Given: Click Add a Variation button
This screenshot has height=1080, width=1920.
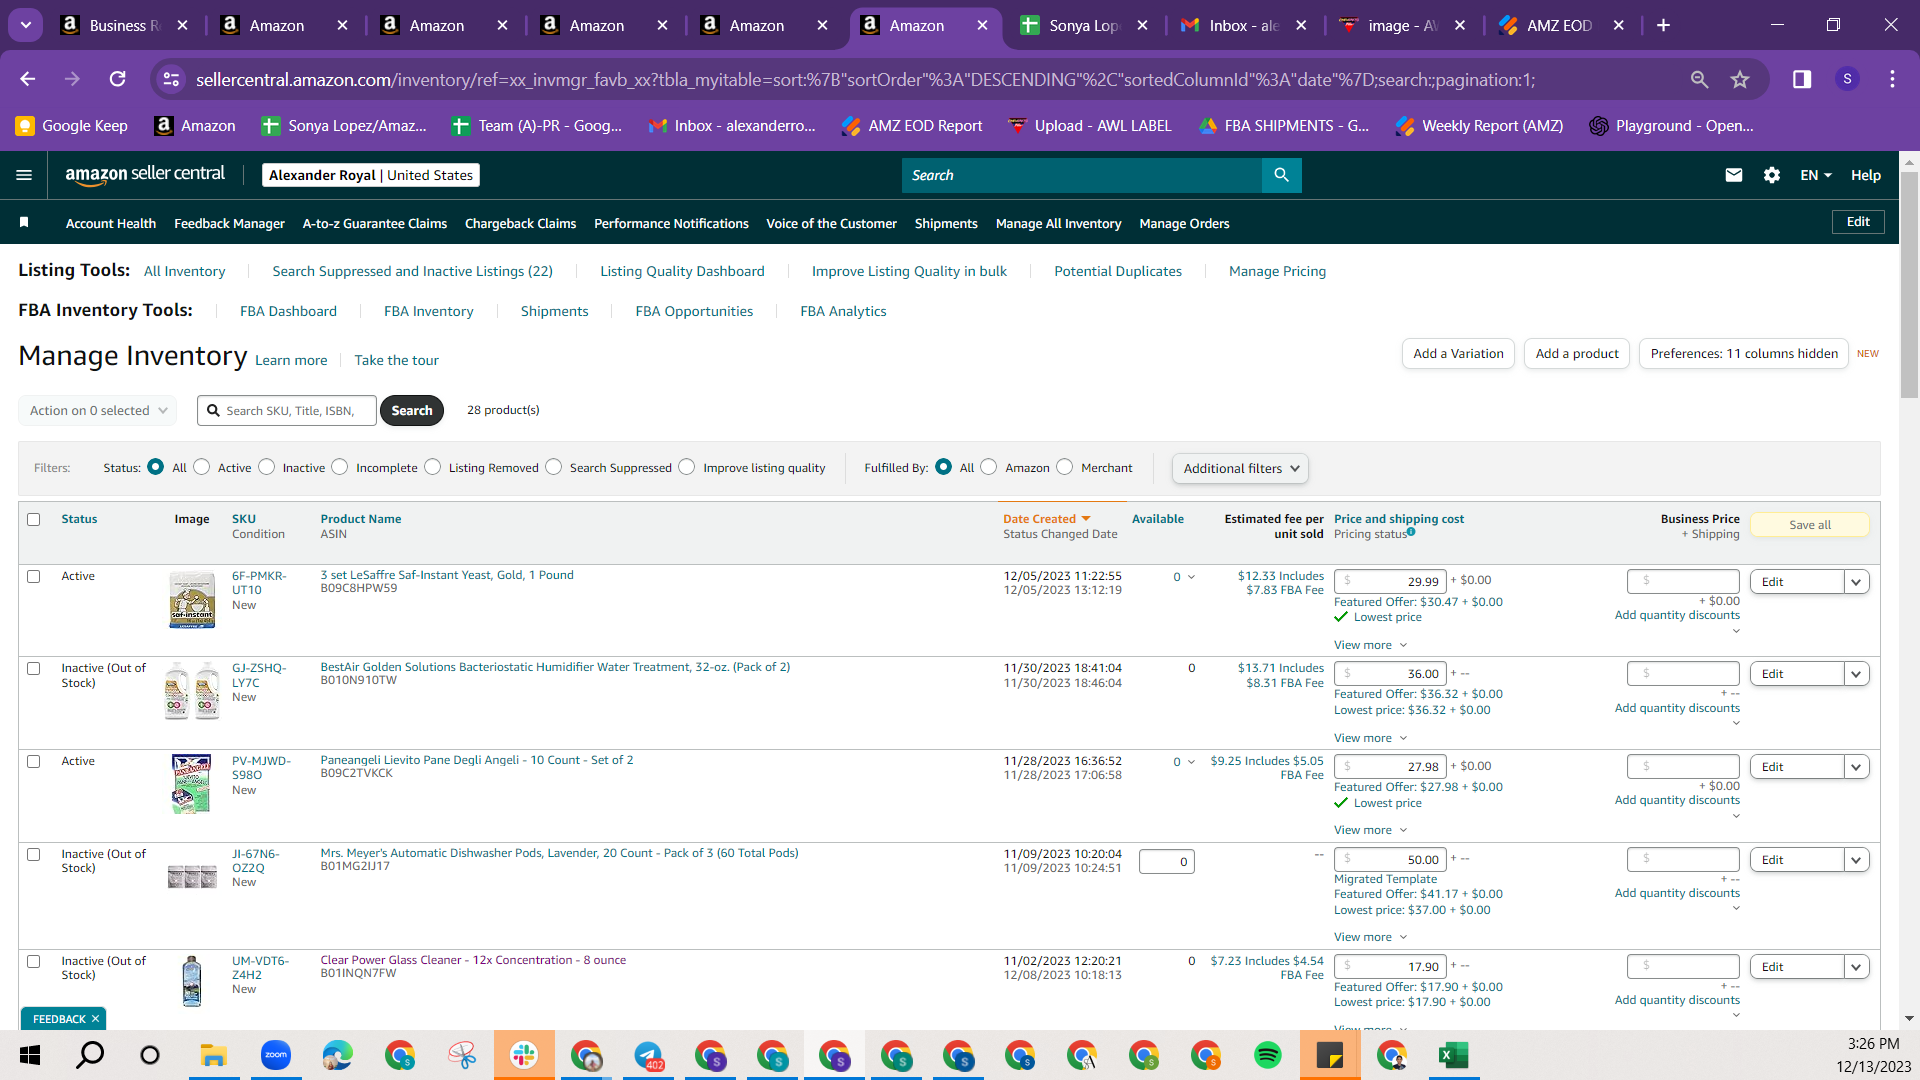Looking at the screenshot, I should [x=1458, y=354].
